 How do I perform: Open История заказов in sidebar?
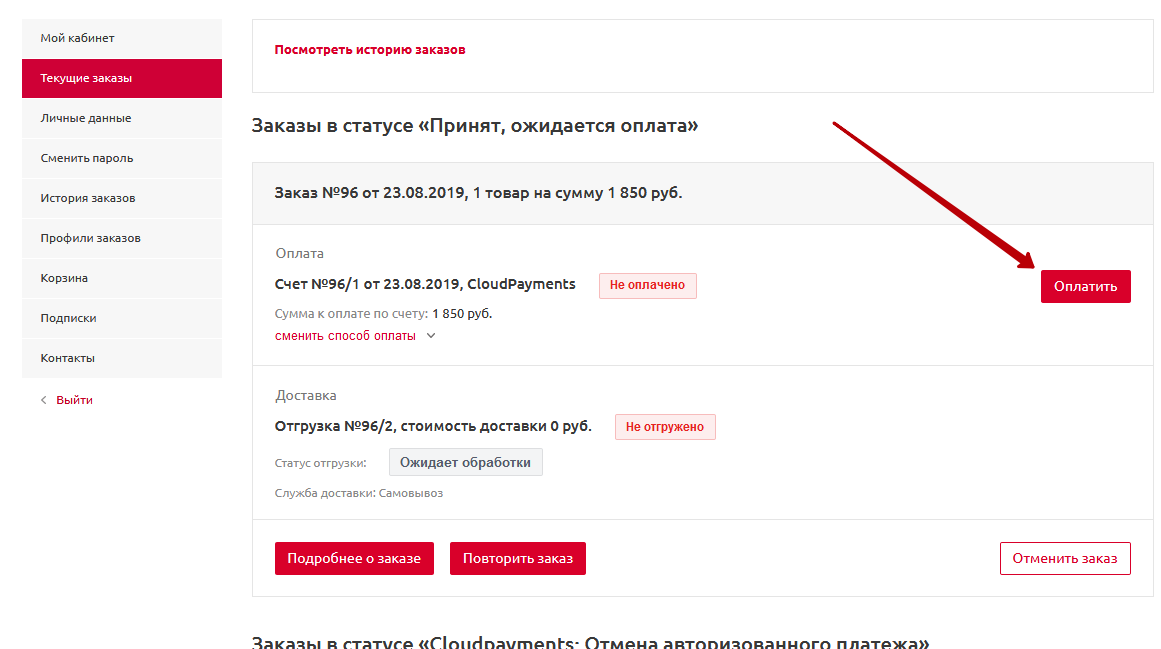(x=121, y=198)
